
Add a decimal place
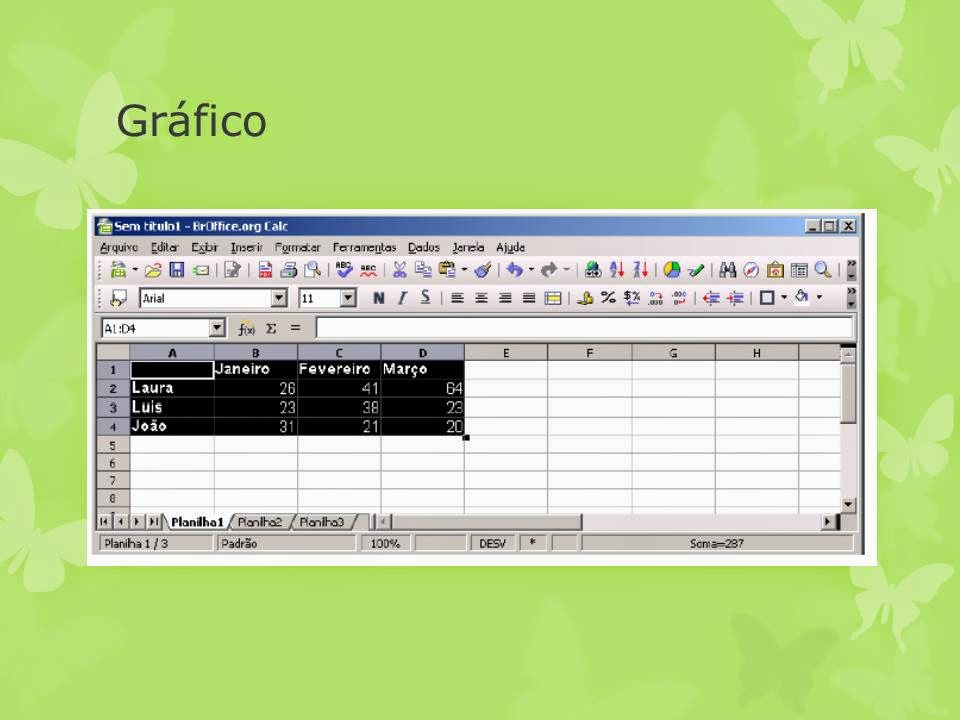[x=656, y=298]
